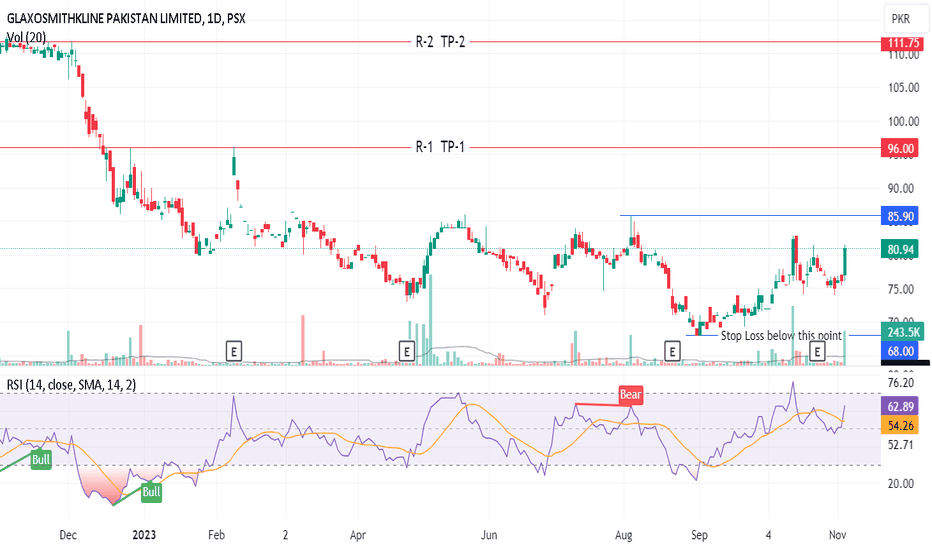
Task: Click the Nov date axis label
Action: 837,535
